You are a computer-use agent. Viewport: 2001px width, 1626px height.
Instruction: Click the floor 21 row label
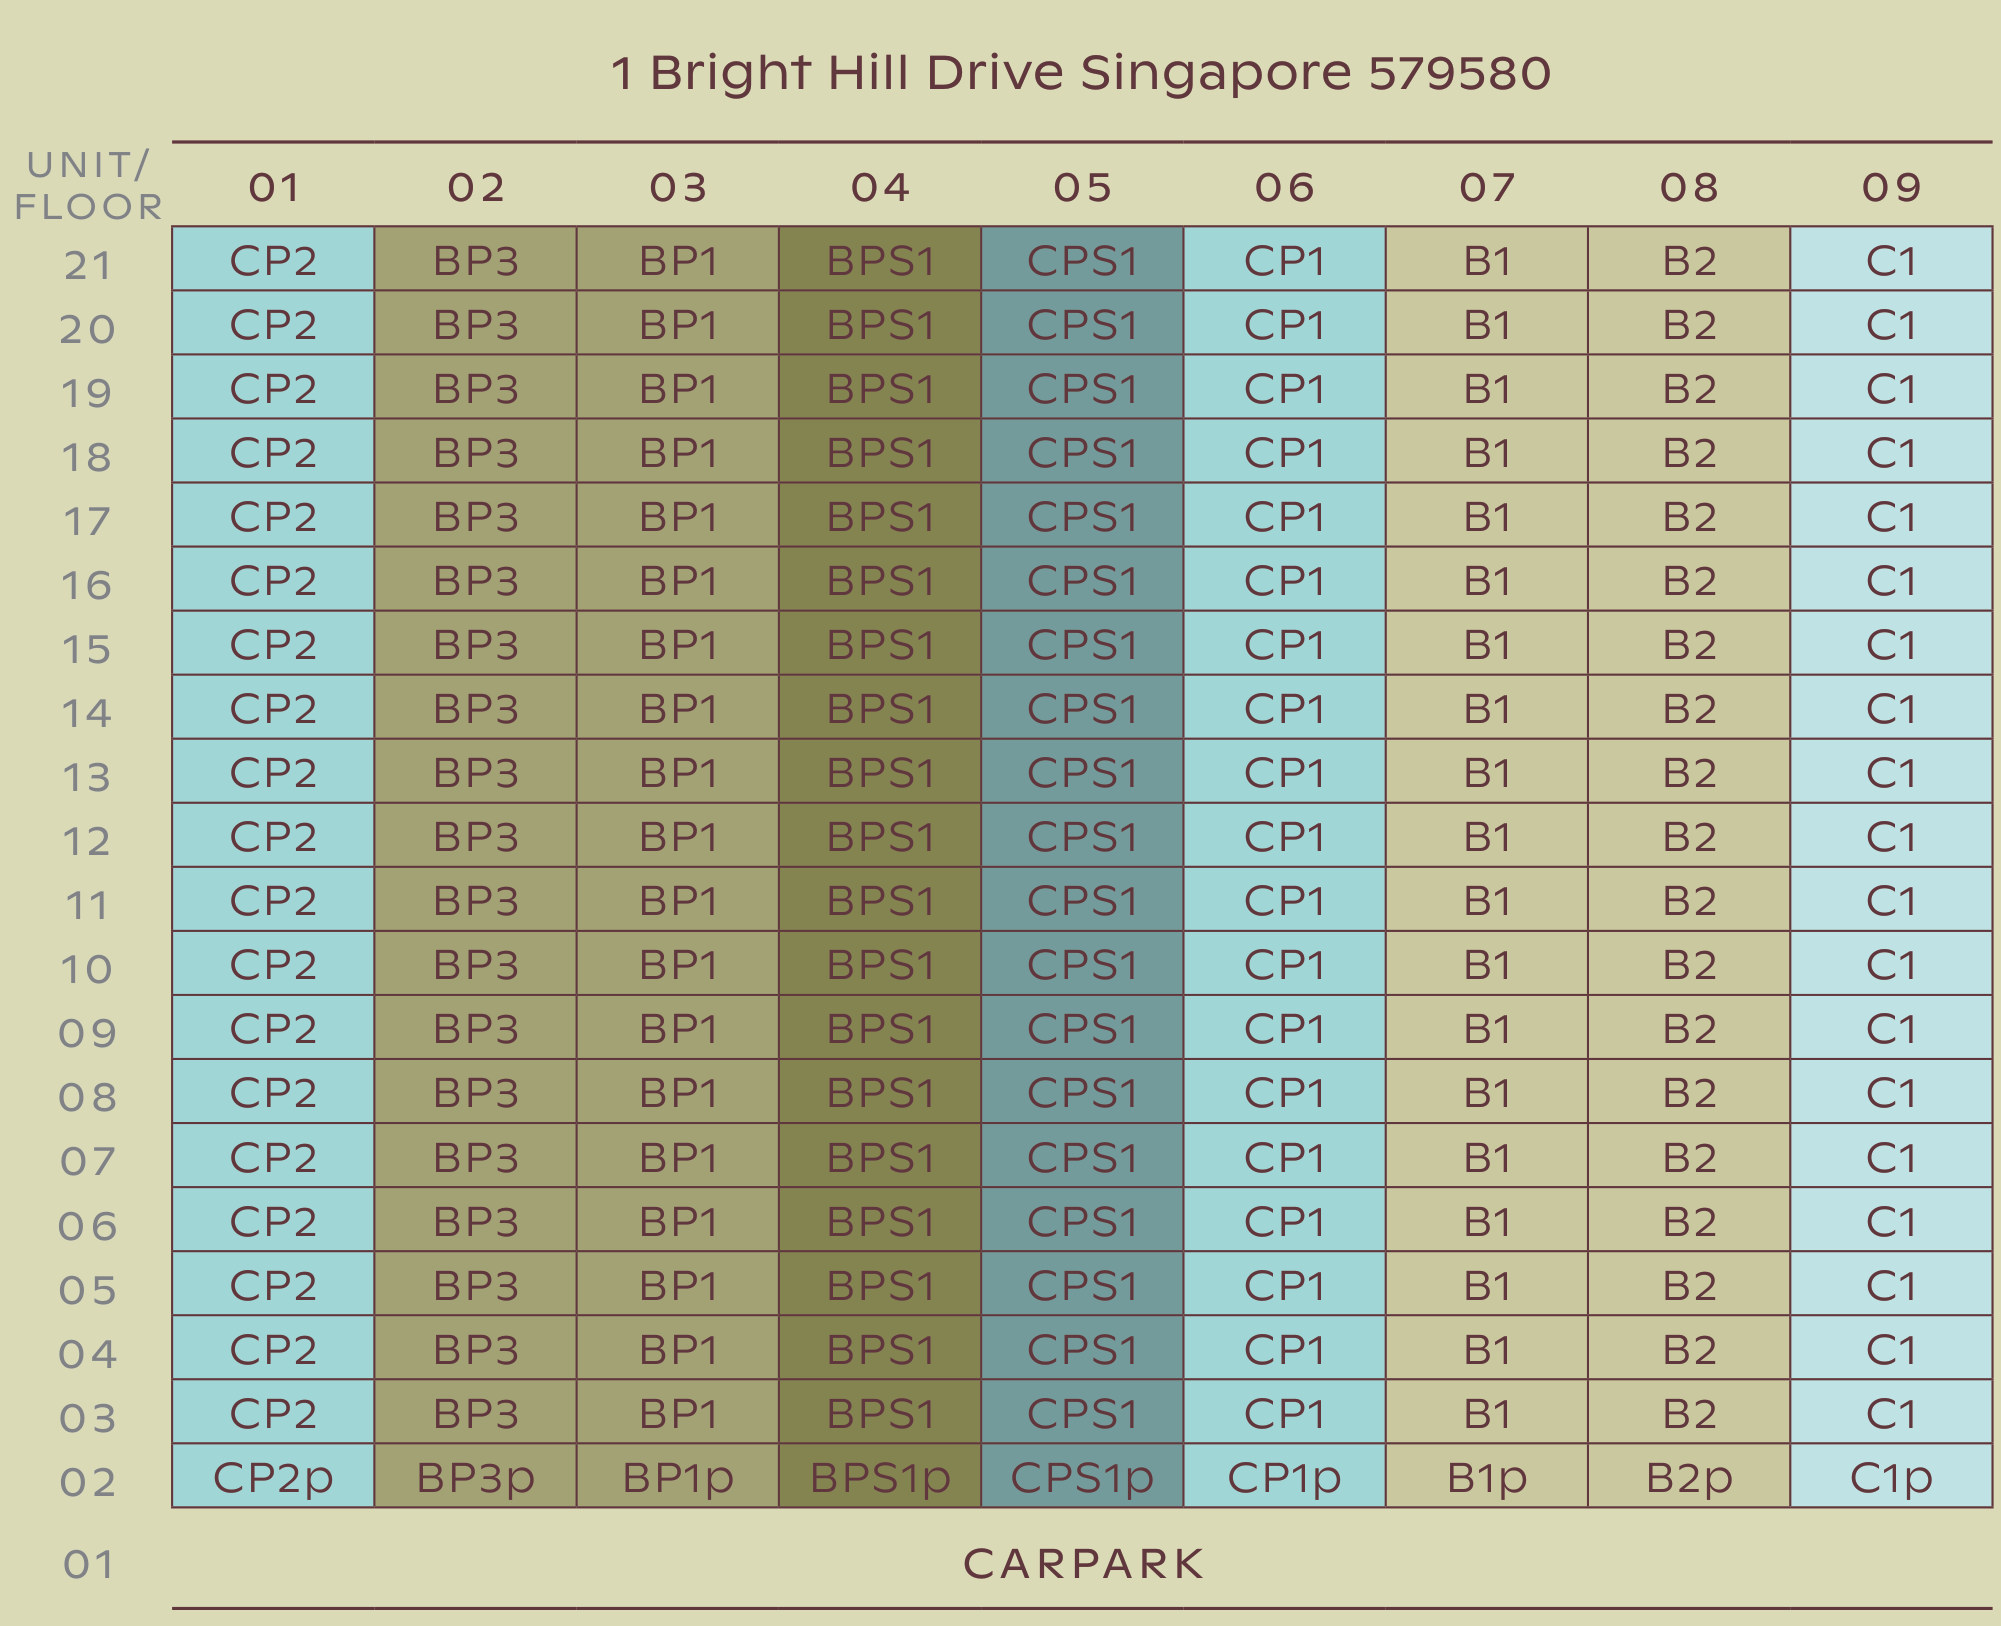coord(87,266)
